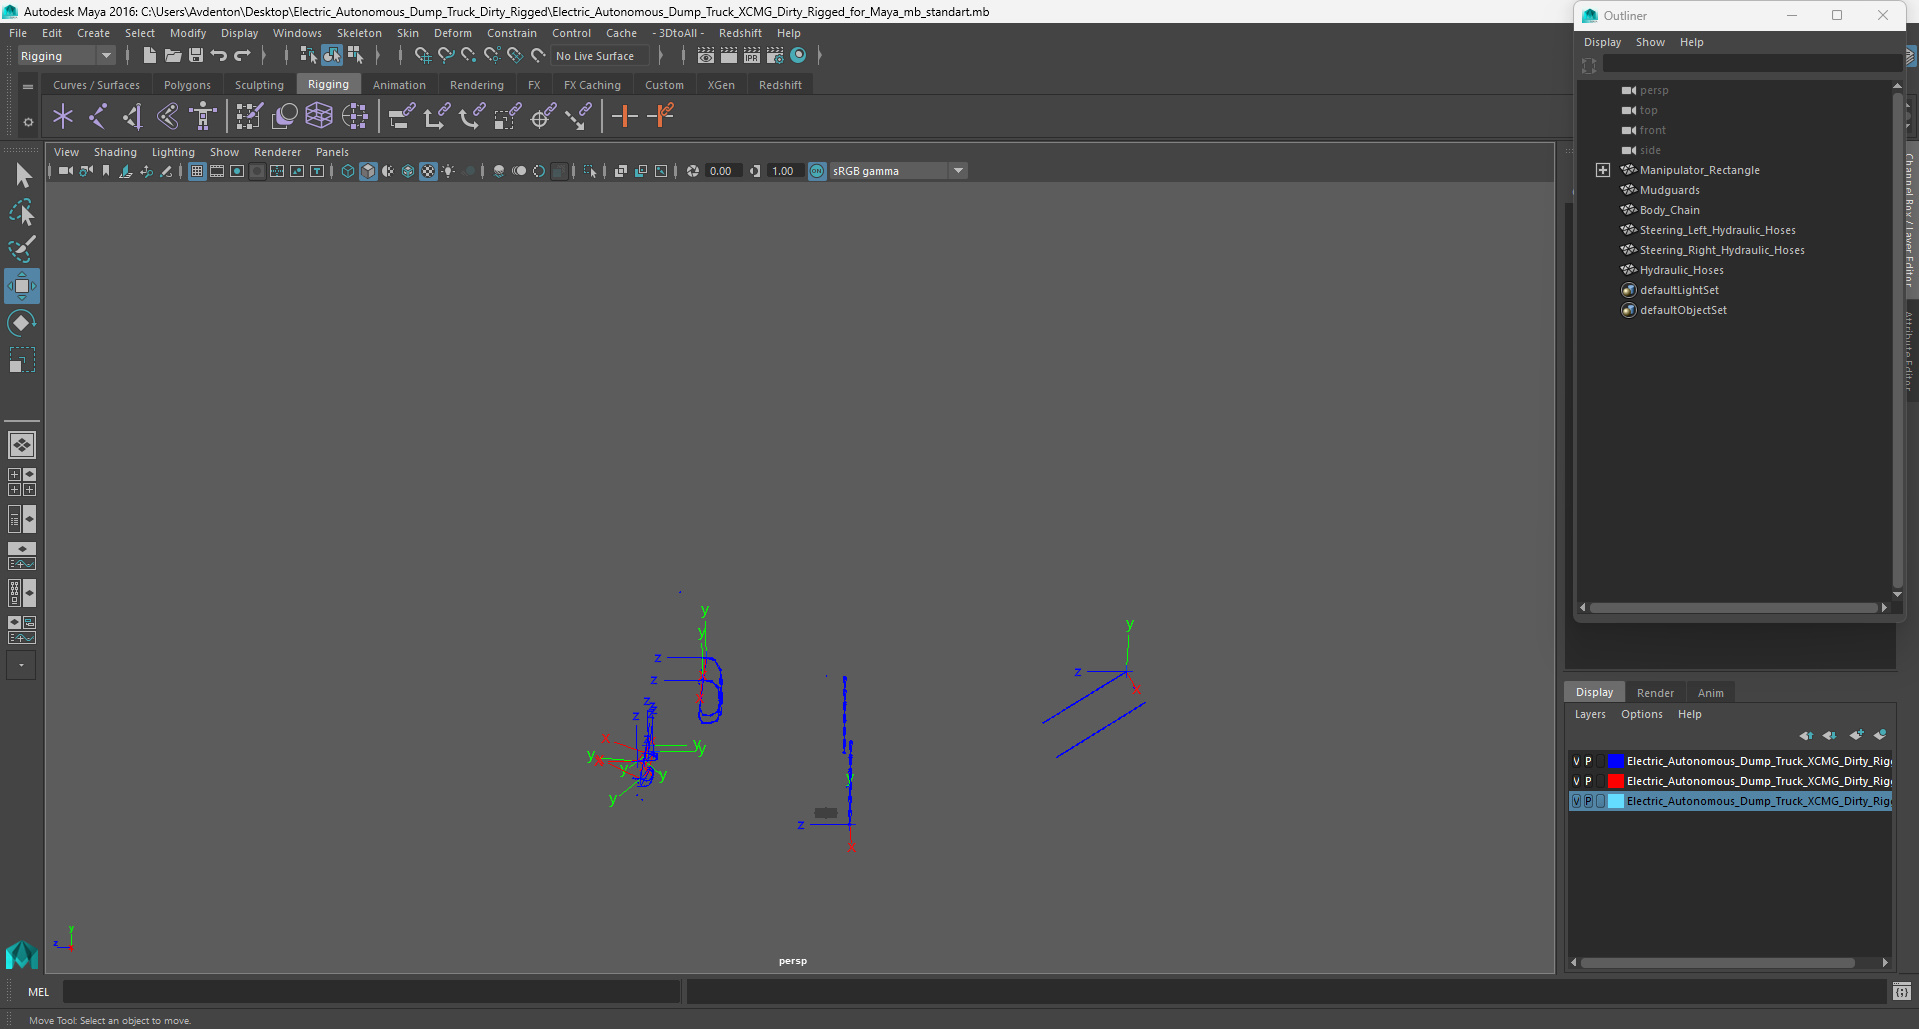Toggle playback P of red layer
The width and height of the screenshot is (1919, 1029).
pos(1588,782)
